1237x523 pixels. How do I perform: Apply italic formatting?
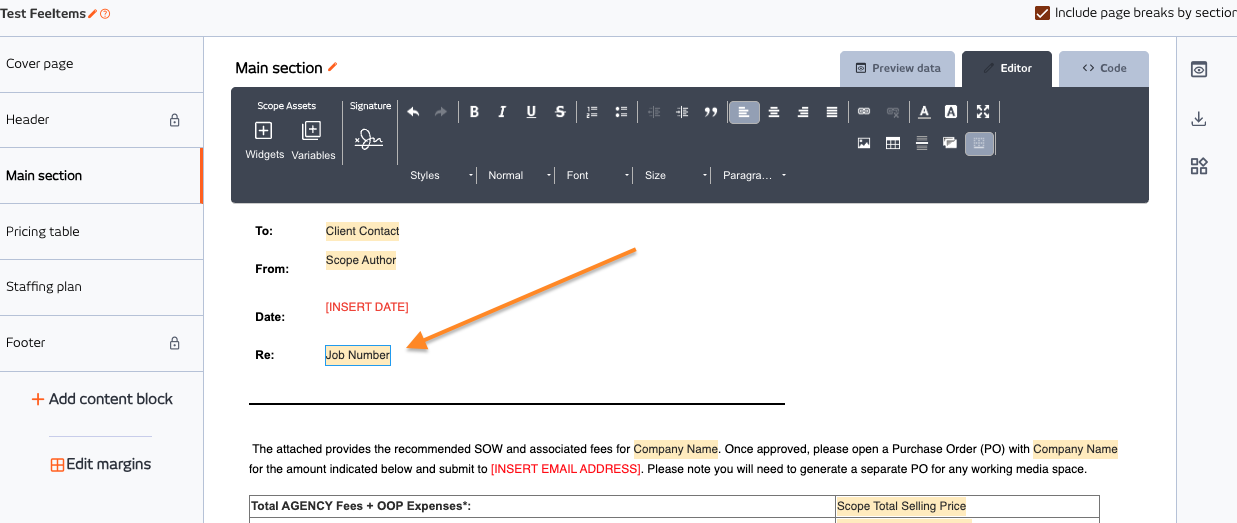point(502,112)
